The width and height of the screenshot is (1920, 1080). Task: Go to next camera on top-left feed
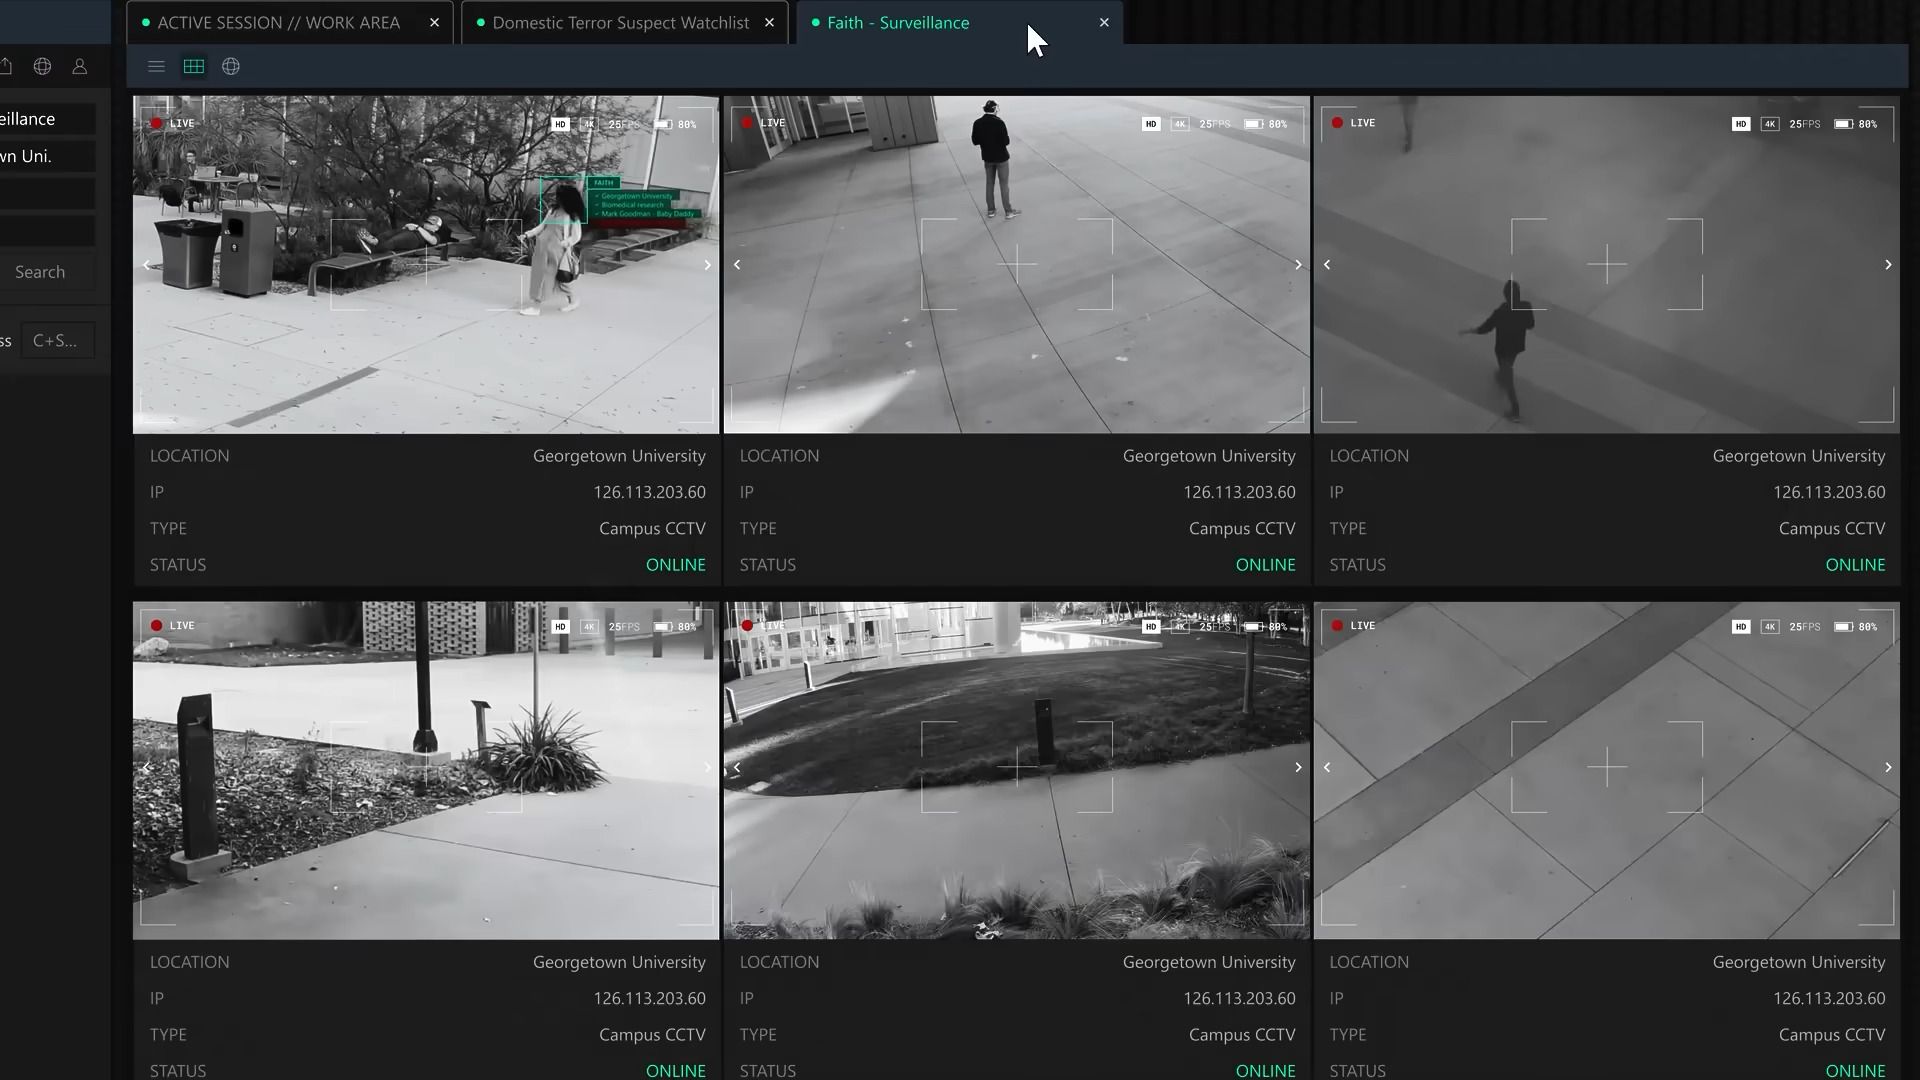[x=707, y=265]
